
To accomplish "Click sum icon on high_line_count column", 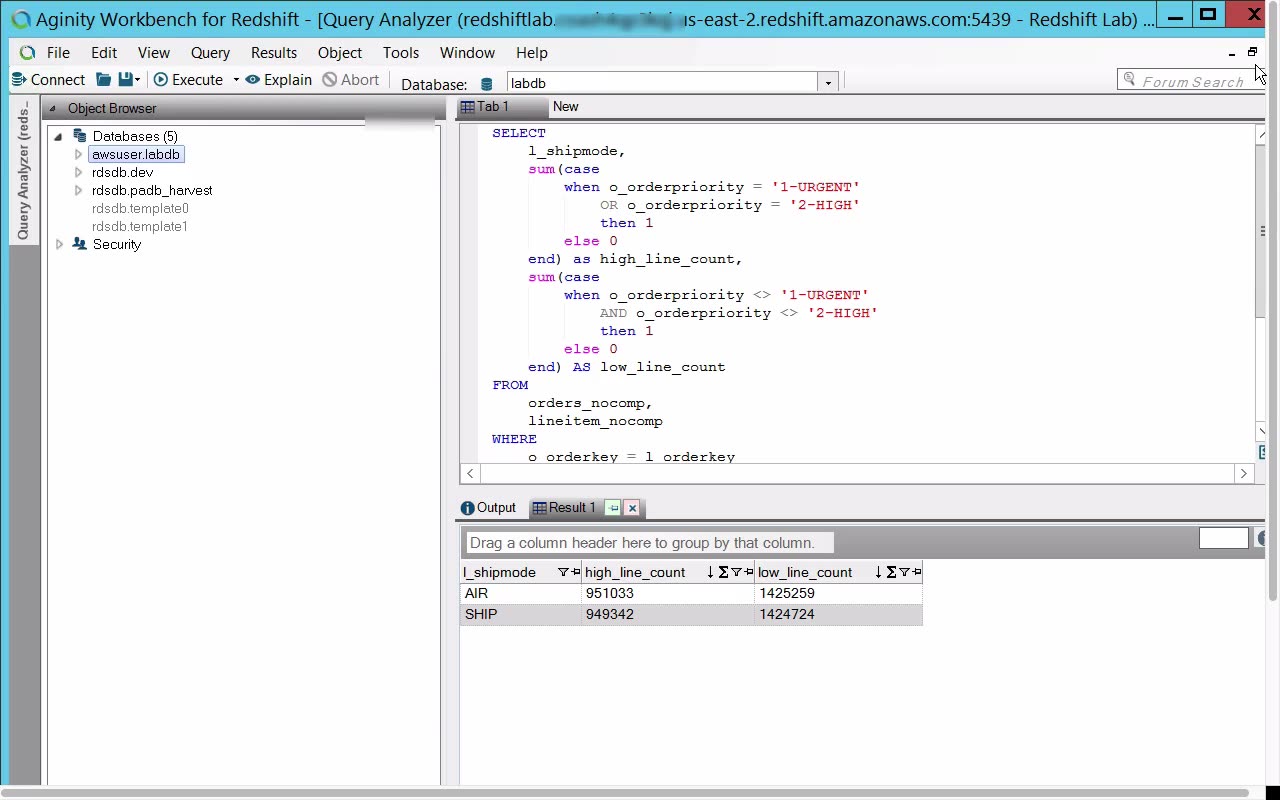I will pos(723,572).
